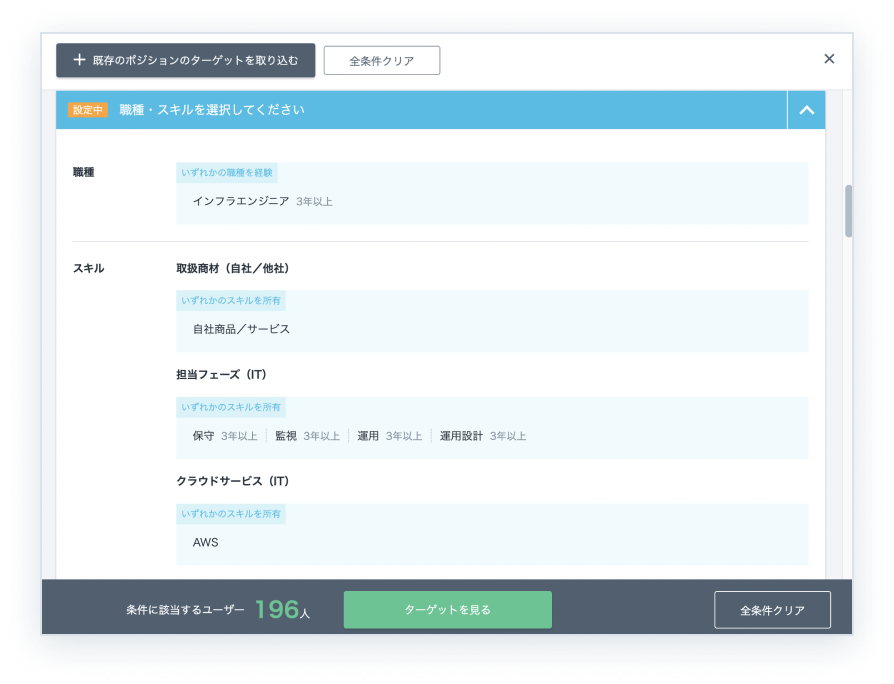Viewport: 894px width, 684px height.
Task: Click the いずれかの職種を経験 condition tag
Action: pos(227,173)
